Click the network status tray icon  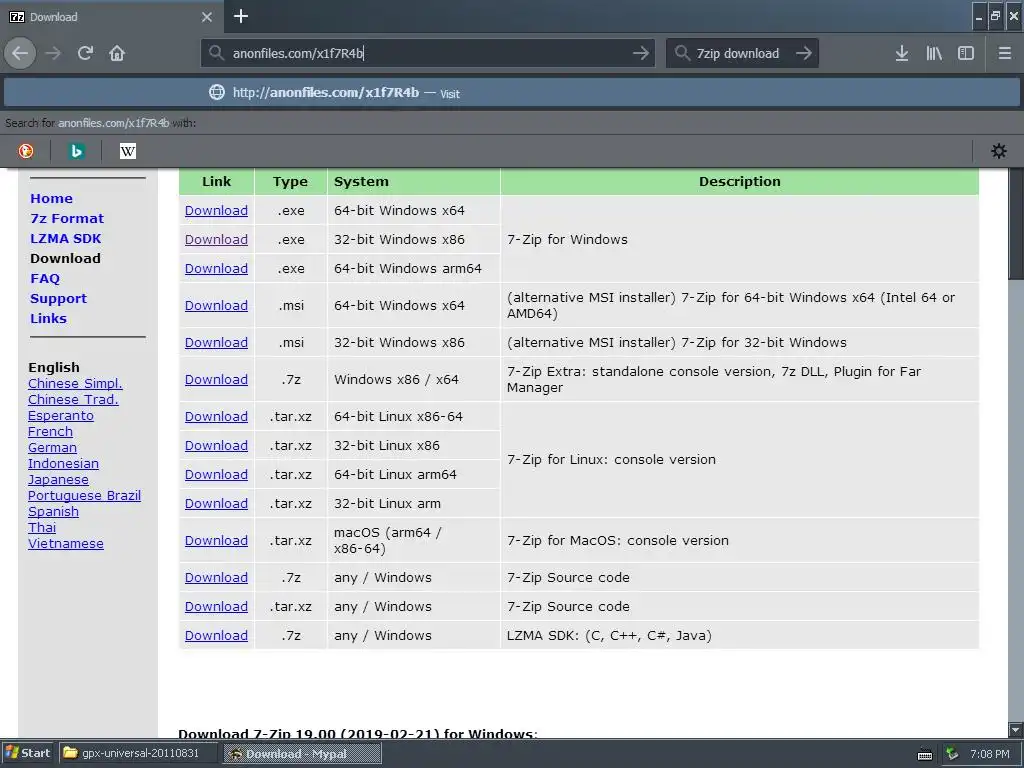point(952,754)
